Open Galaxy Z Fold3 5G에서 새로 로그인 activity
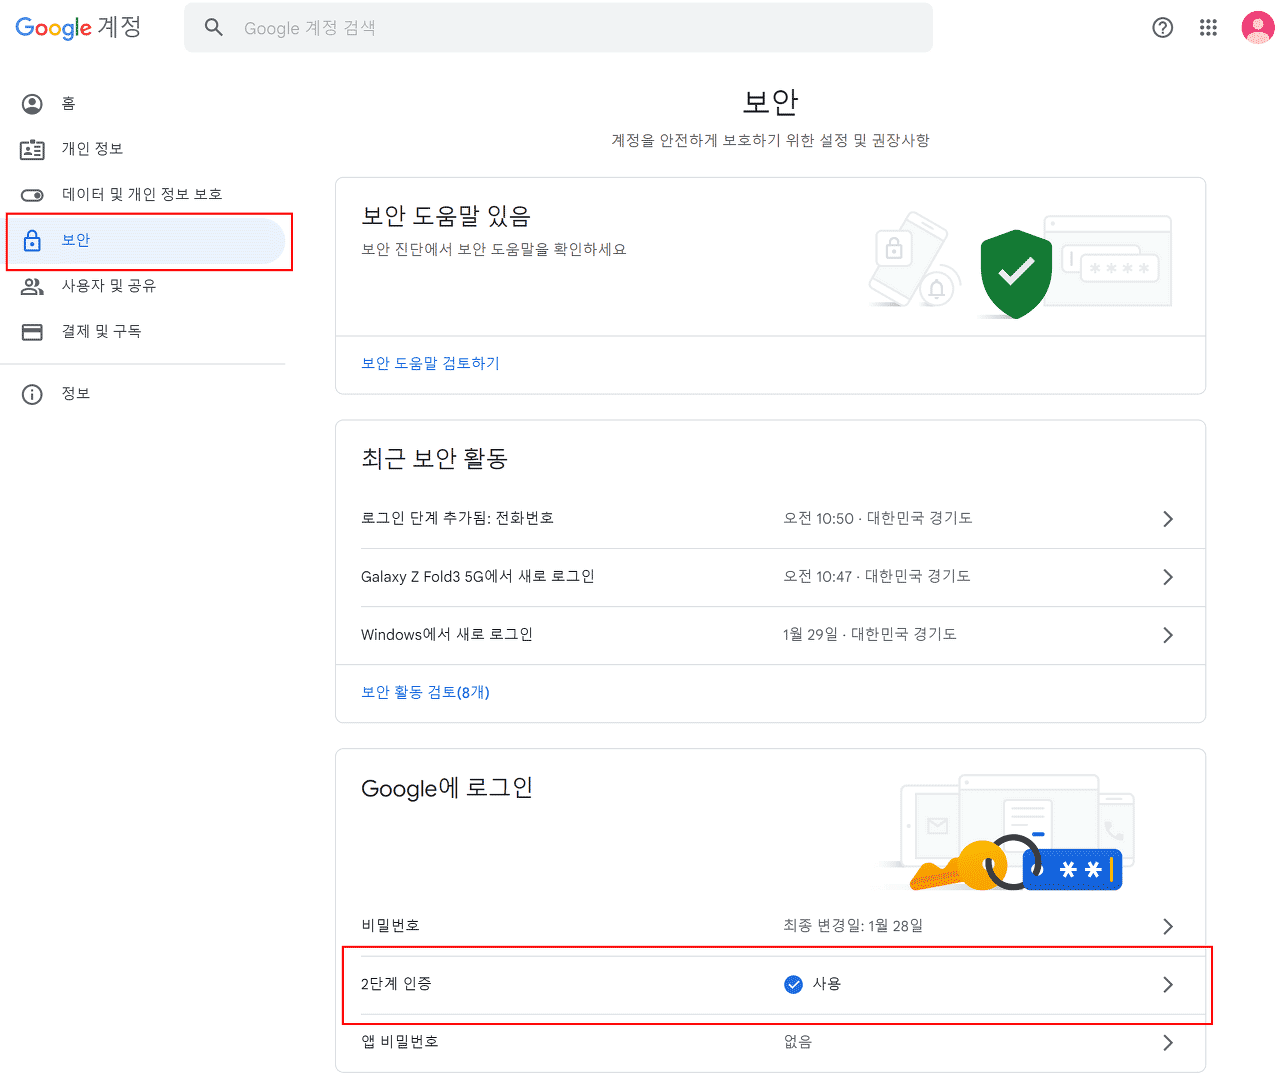Screen dimensions: 1280x1079 [x=770, y=577]
